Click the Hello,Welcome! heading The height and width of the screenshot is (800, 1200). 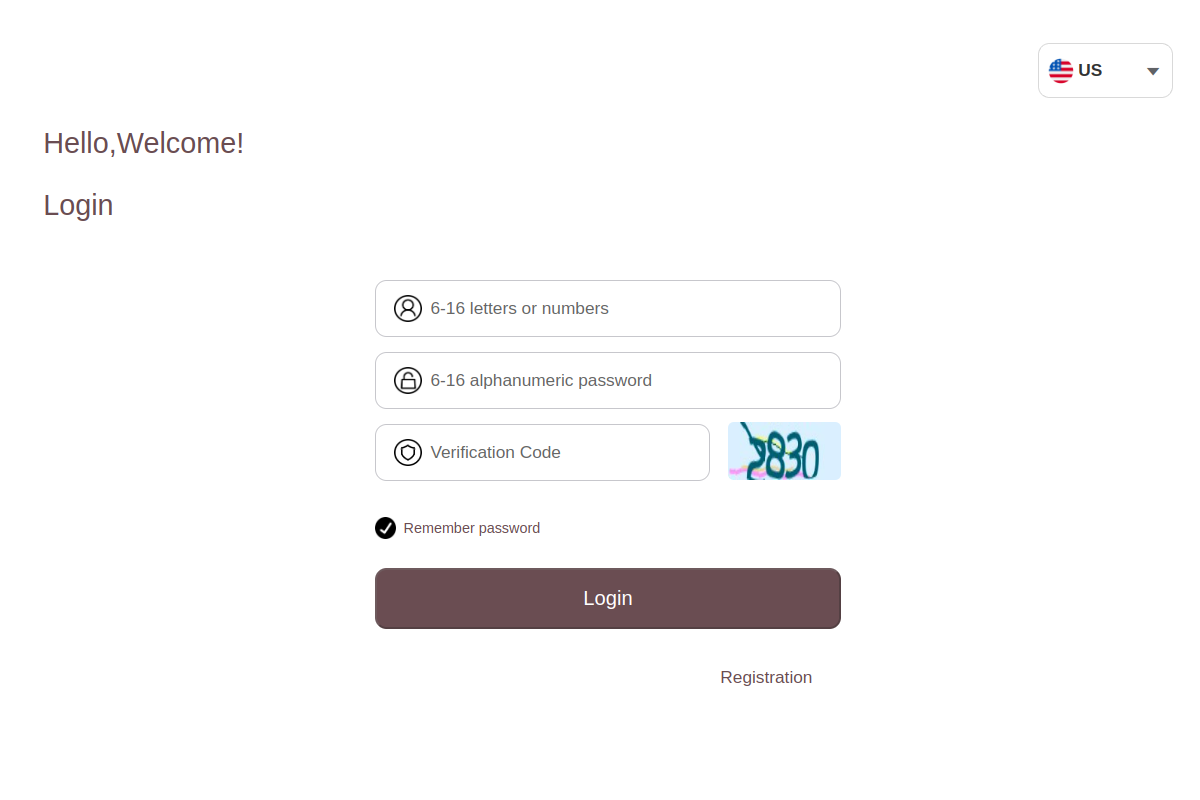tap(143, 143)
